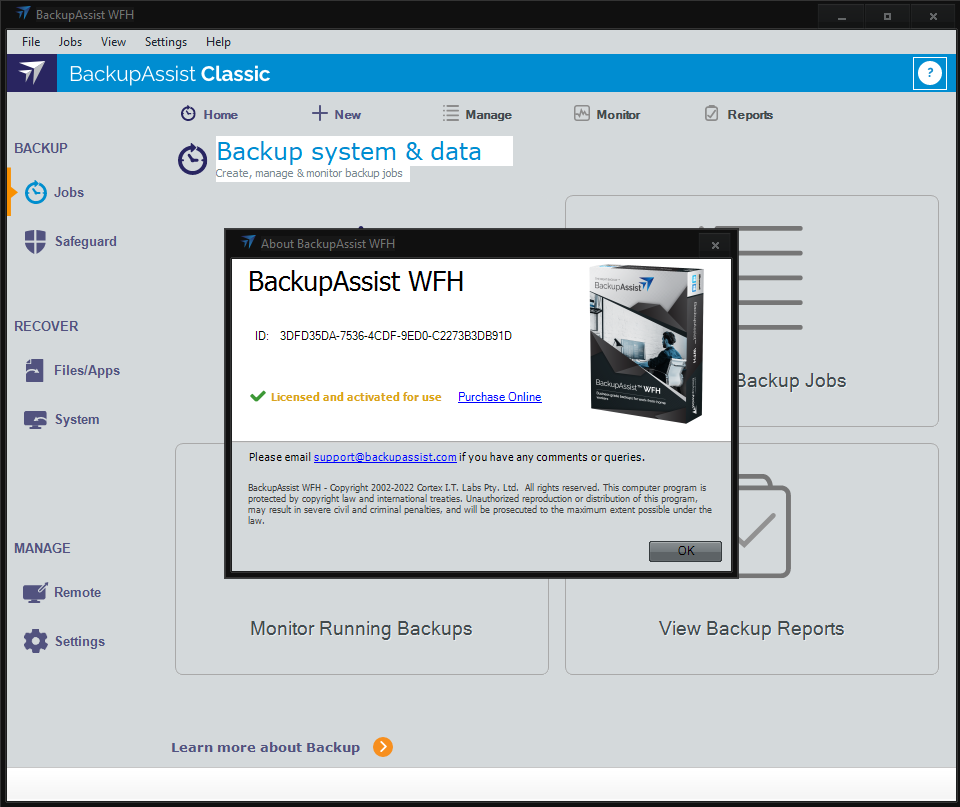960x807 pixels.
Task: Click the BackupAssist WFH title bar app icon
Action: point(23,13)
